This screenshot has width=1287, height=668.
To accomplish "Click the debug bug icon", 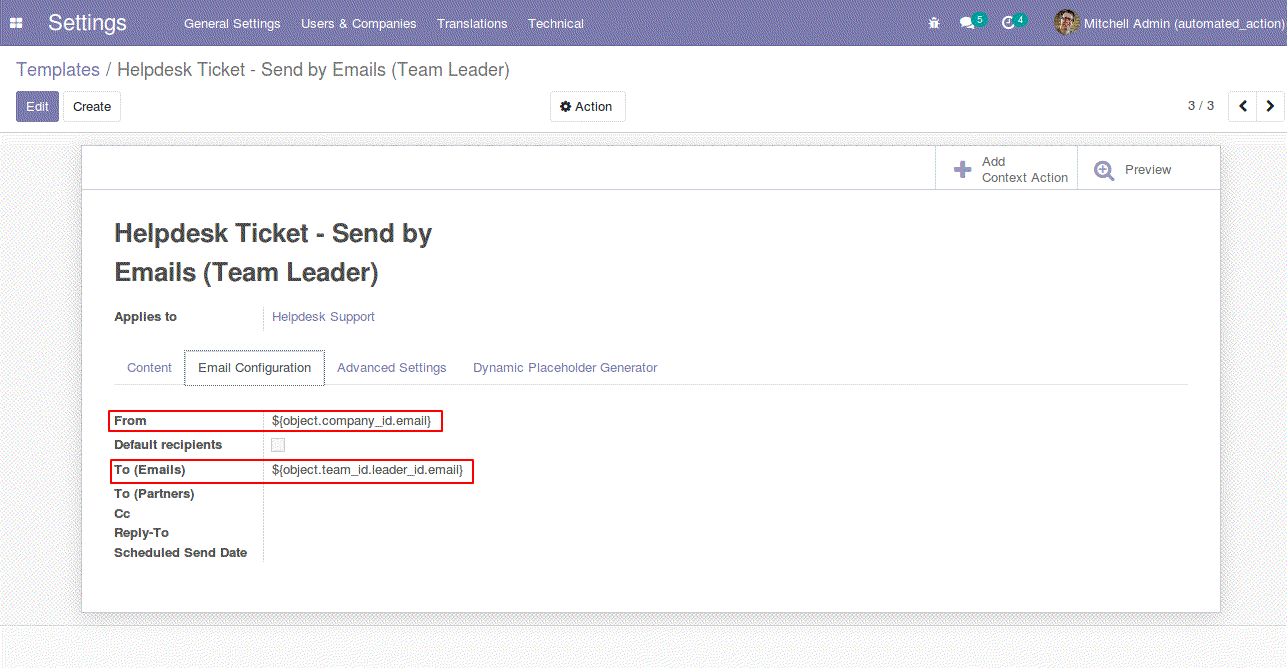I will [934, 23].
